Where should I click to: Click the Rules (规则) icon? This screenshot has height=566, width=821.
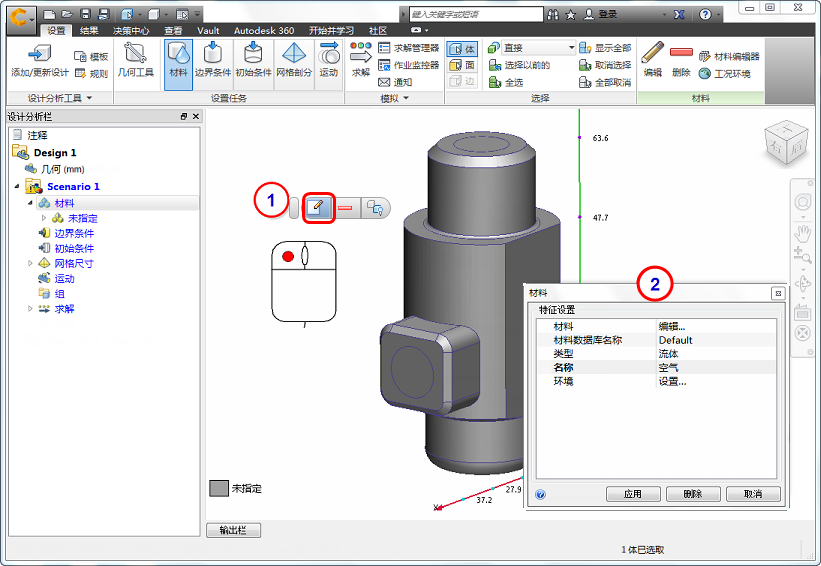[91, 73]
